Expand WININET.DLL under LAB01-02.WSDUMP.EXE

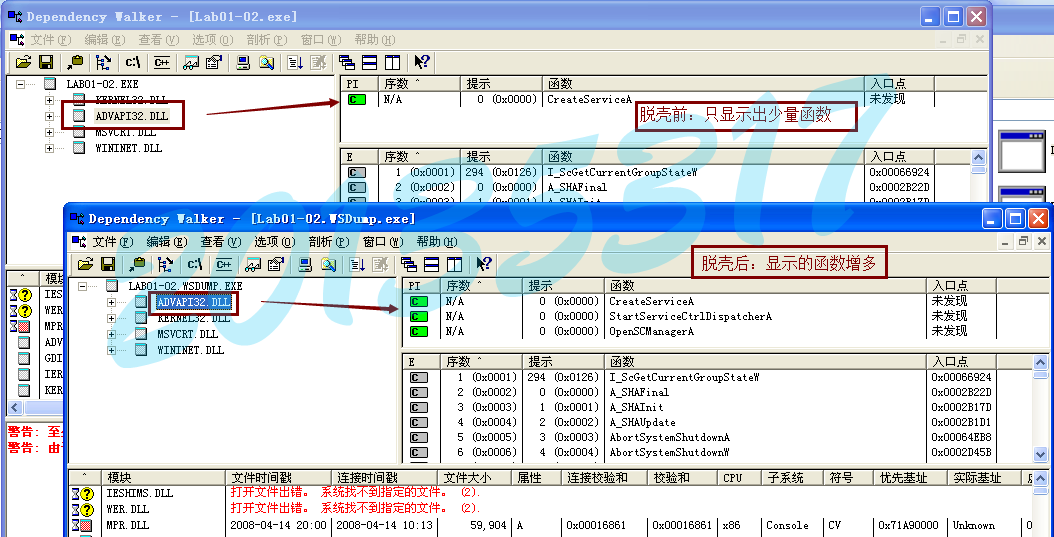112,350
